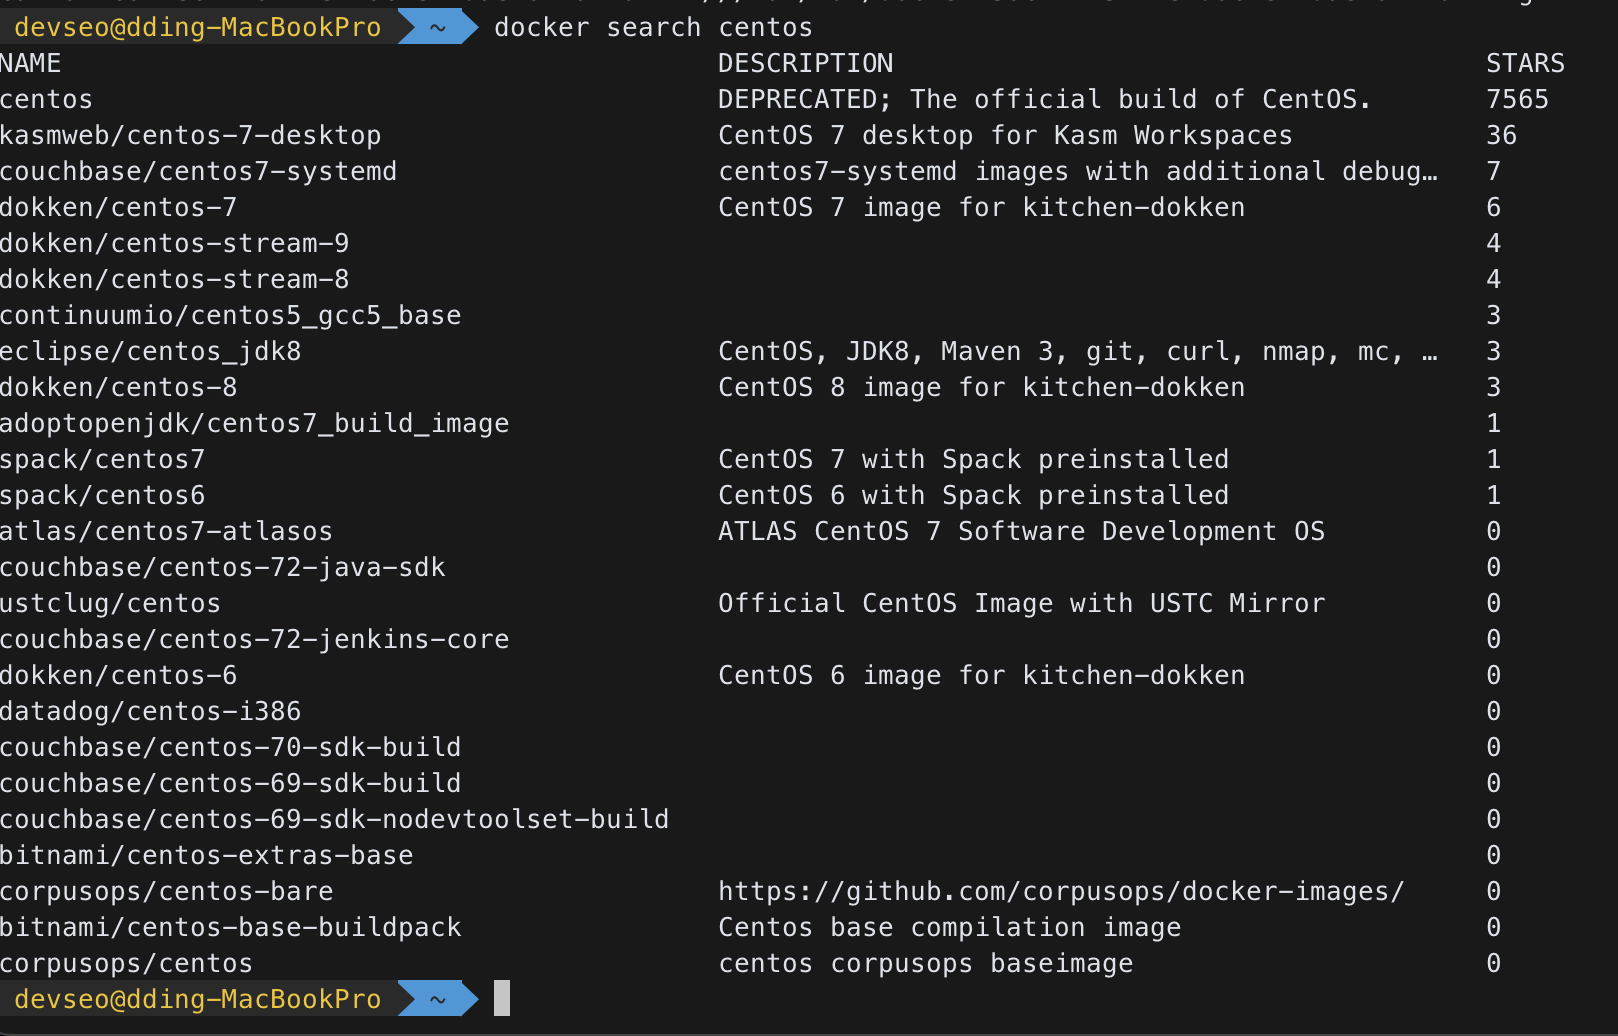Click 'eclipse/centos_jdk8' image name
This screenshot has width=1618, height=1036.
click(150, 352)
